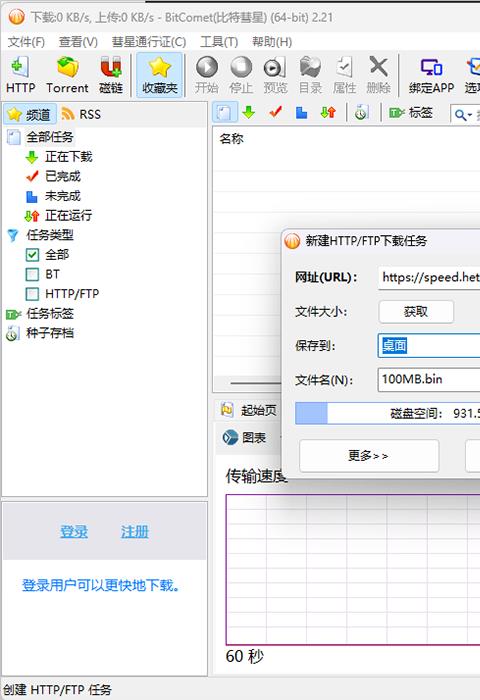Open a Torrent file via toolbar
Screen dimensions: 480x700
click(67, 75)
